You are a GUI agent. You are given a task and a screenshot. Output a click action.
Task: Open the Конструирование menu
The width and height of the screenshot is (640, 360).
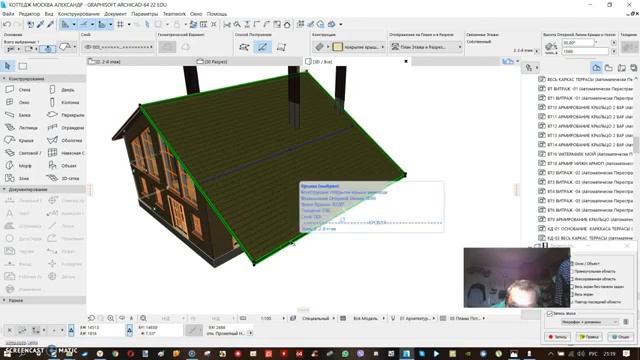[x=78, y=14]
